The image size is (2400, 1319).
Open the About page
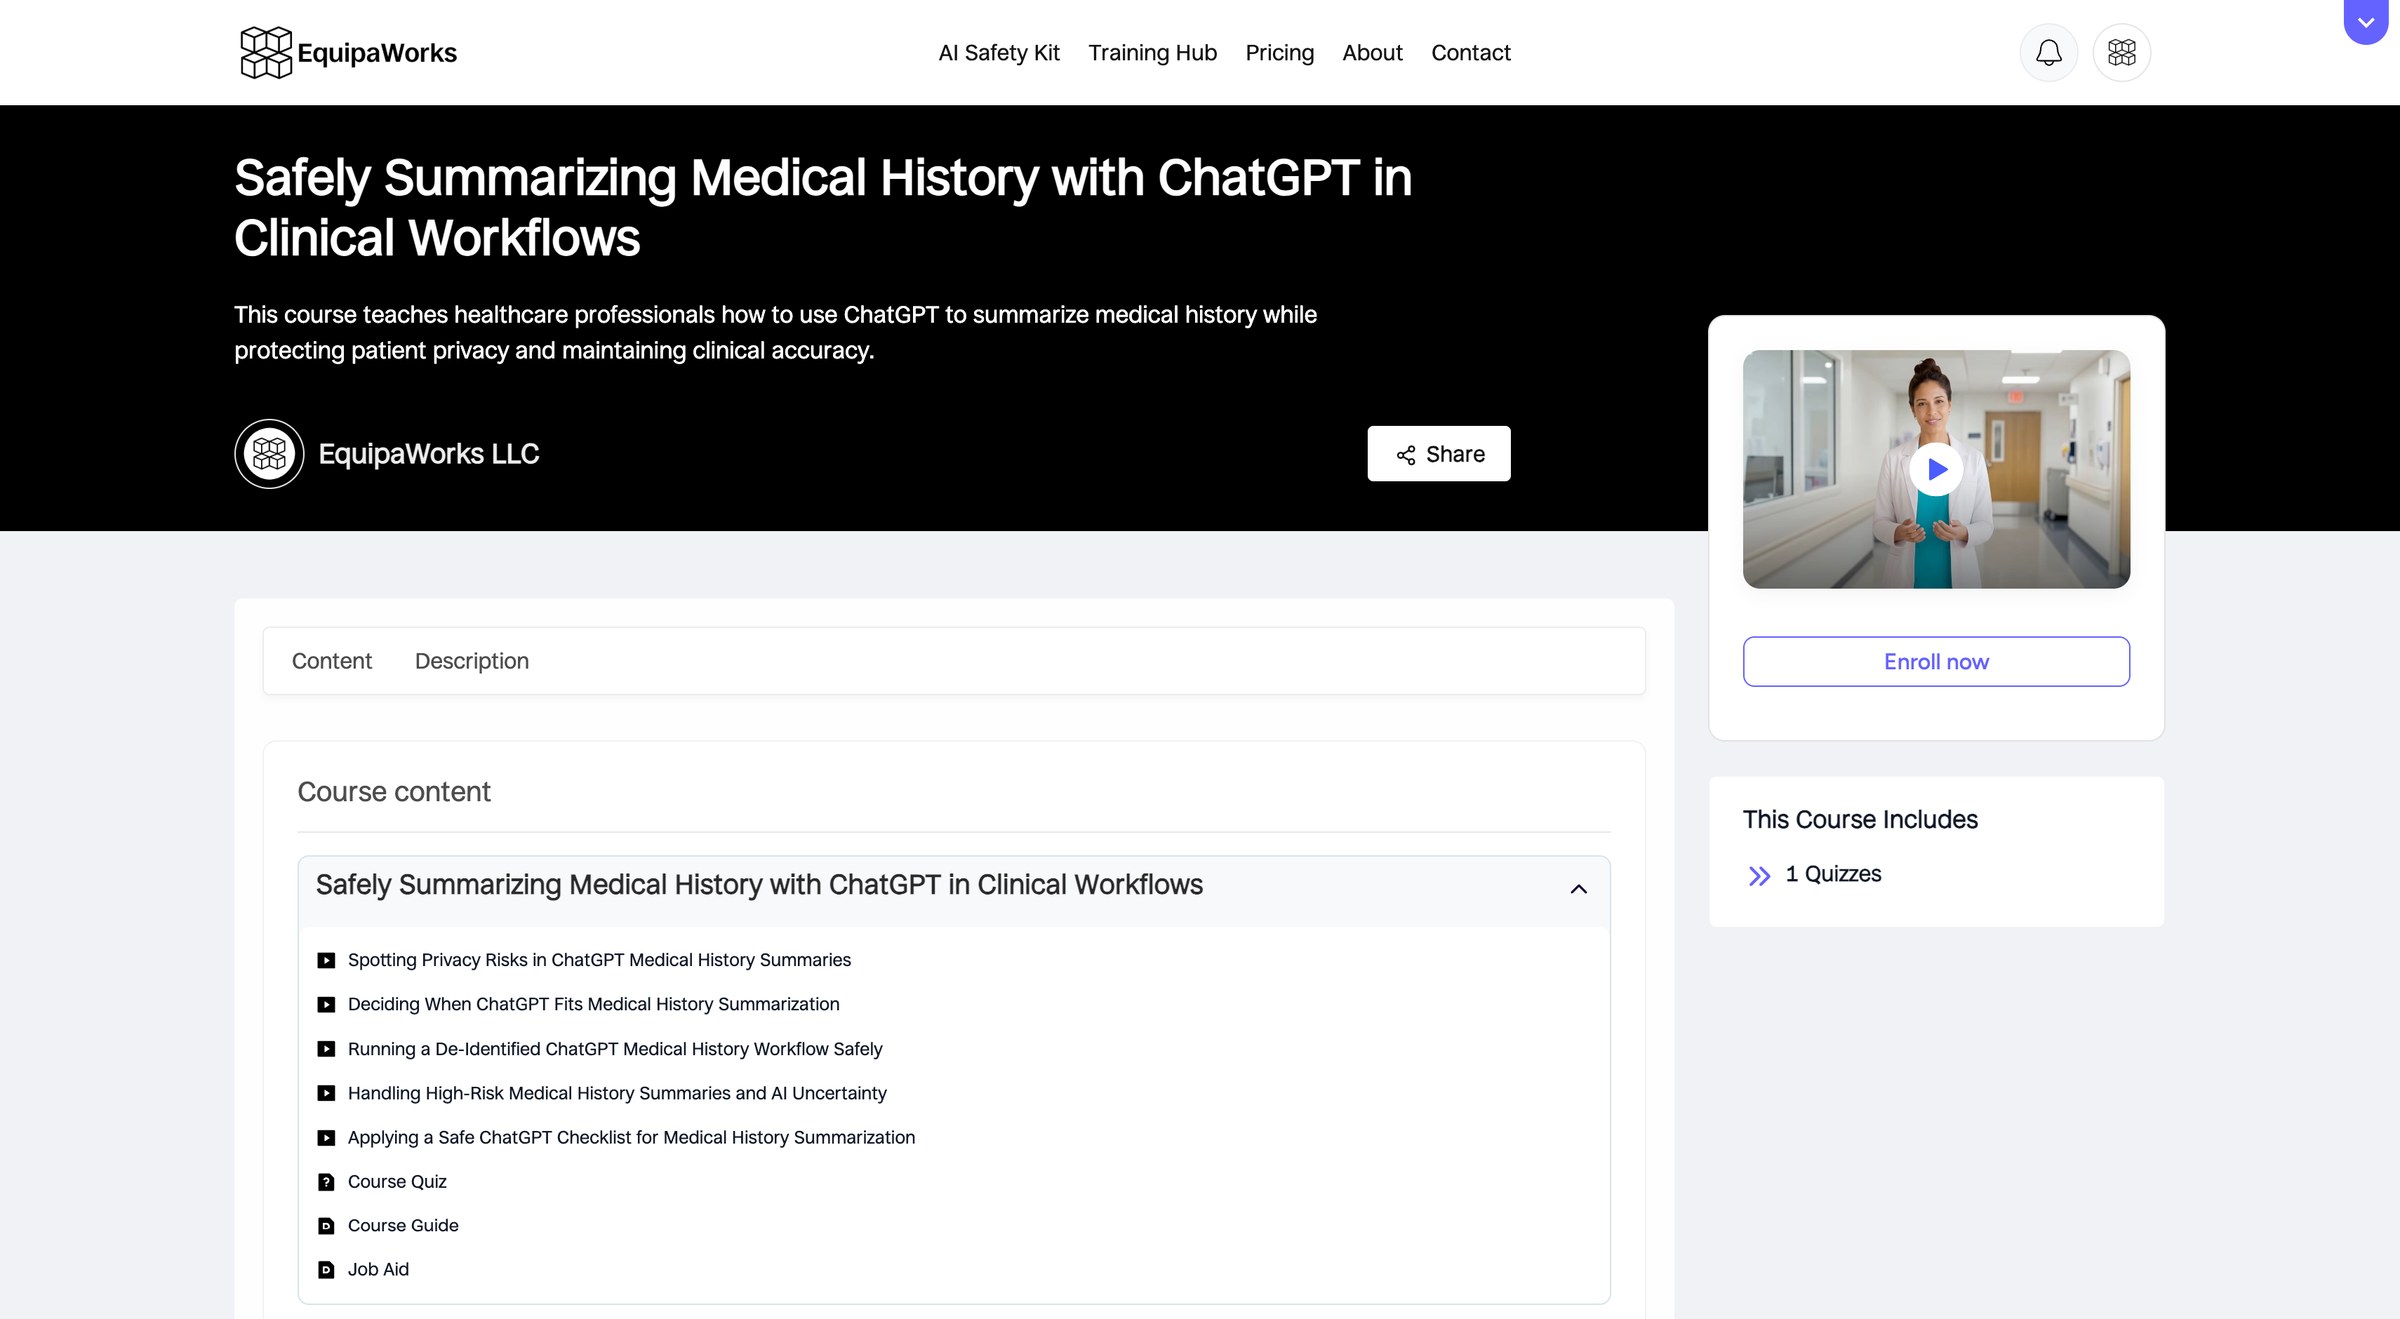pos(1372,52)
